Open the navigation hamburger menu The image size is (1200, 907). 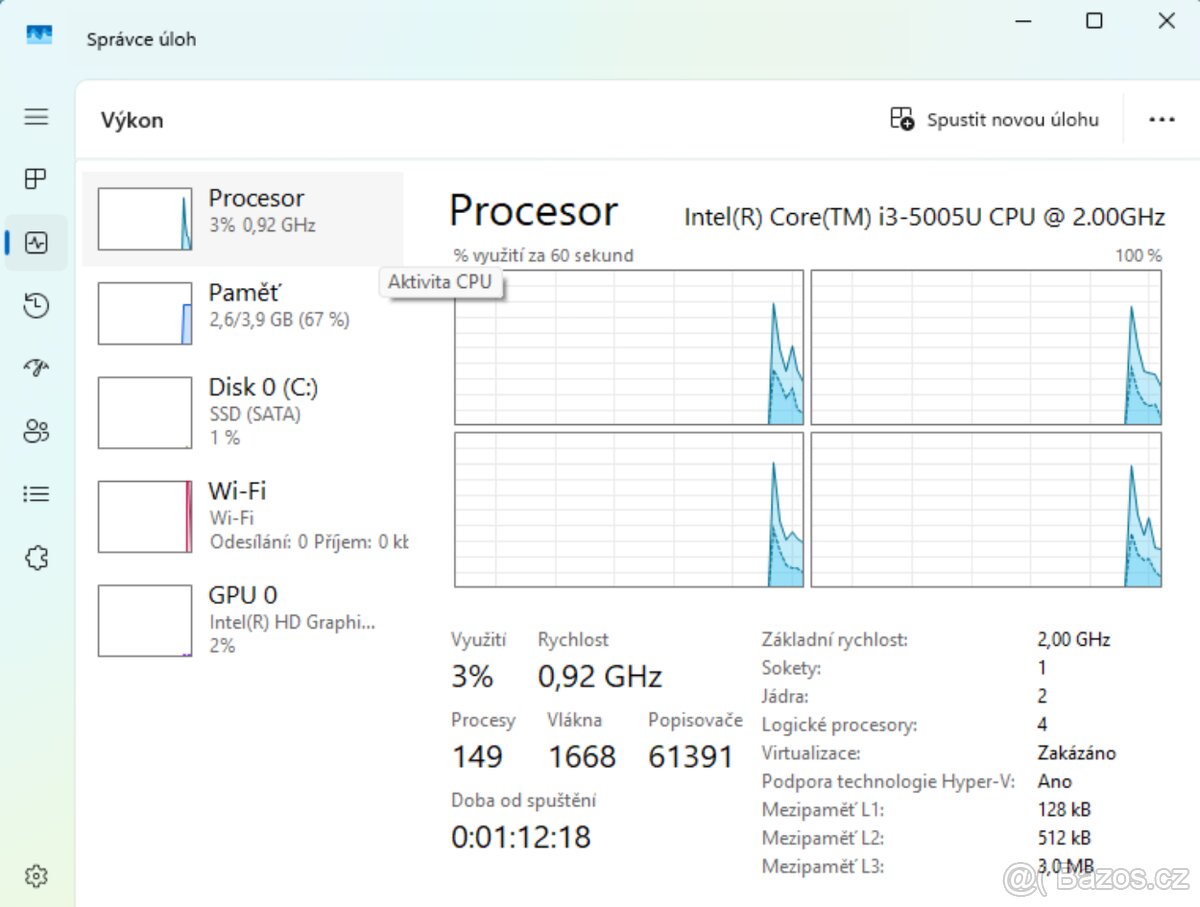pos(36,117)
